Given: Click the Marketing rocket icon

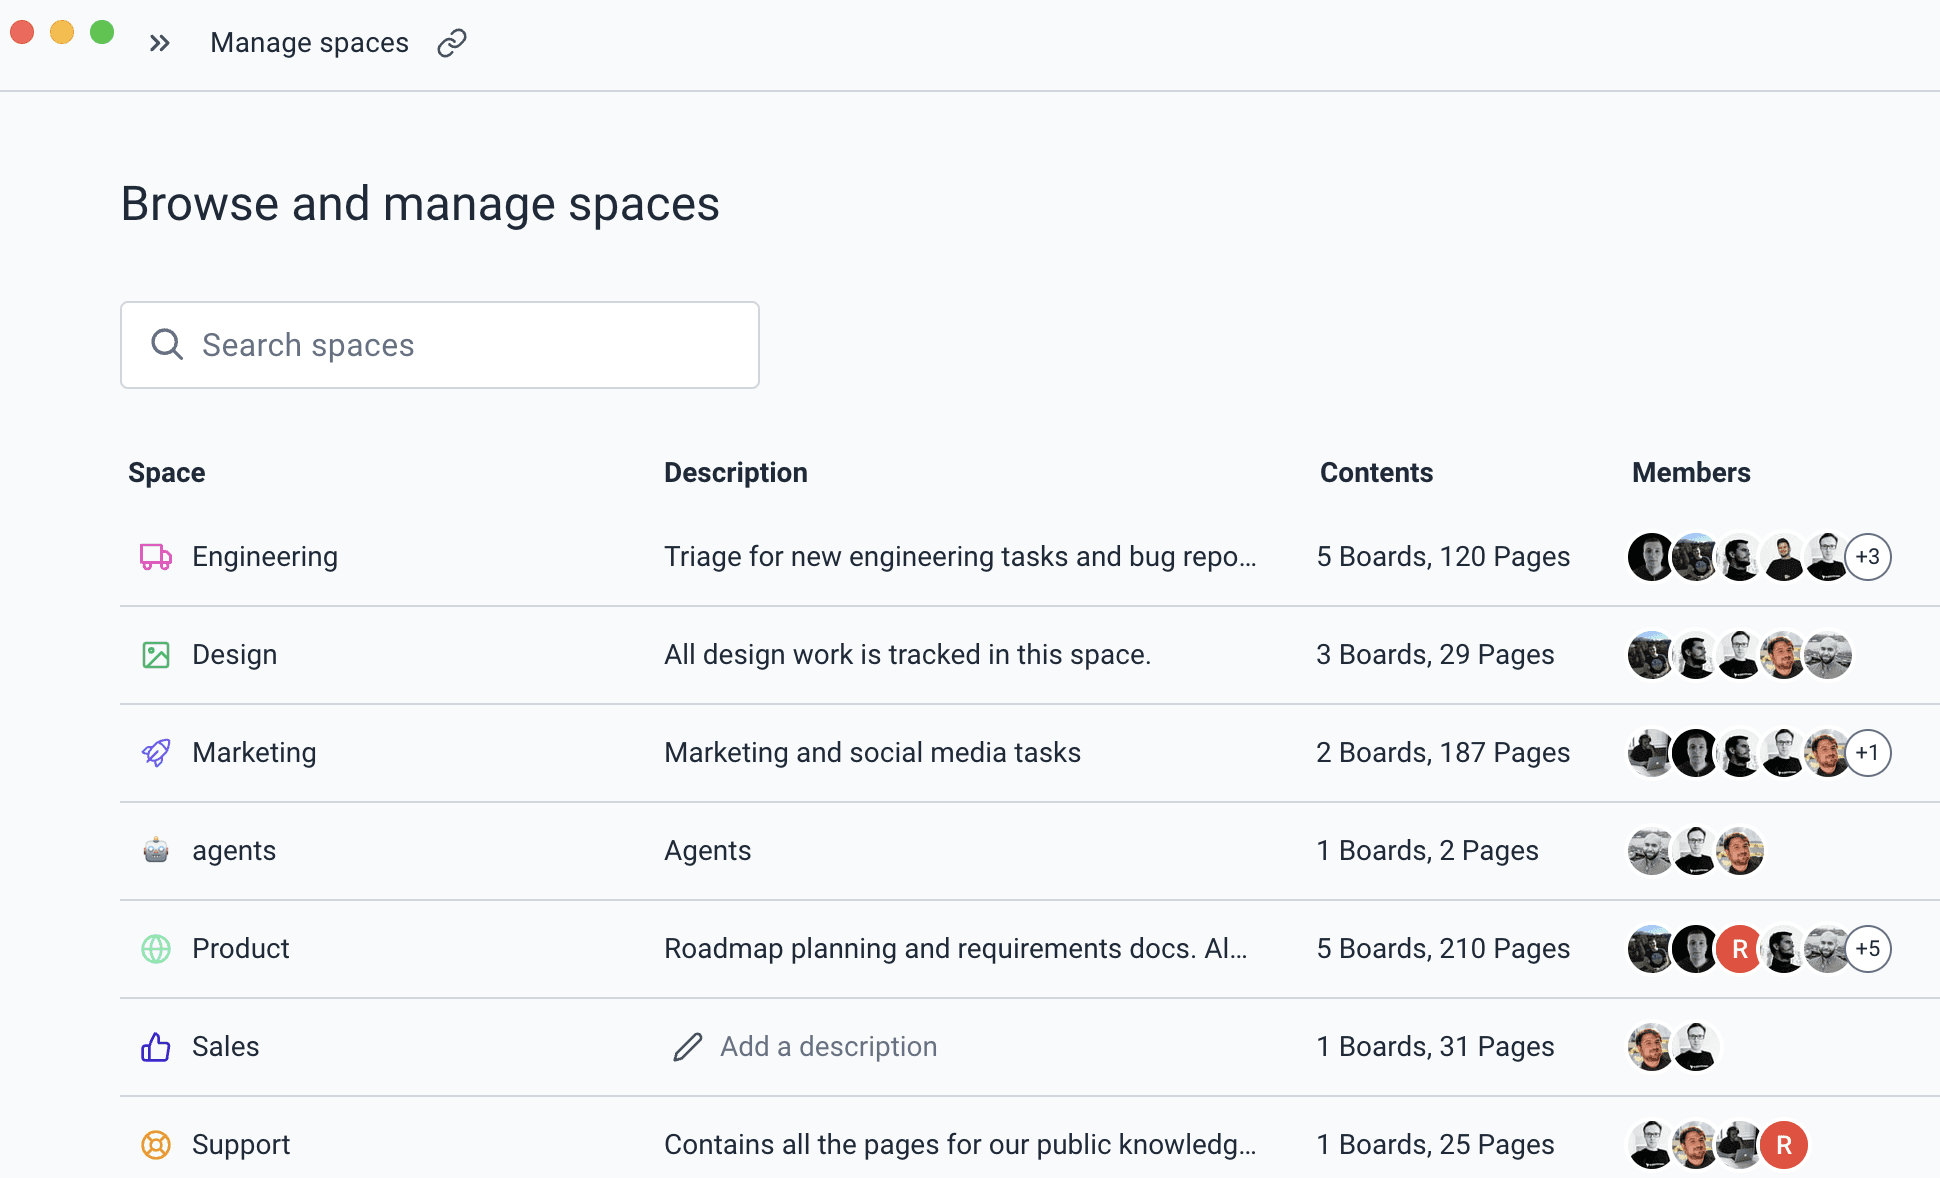Looking at the screenshot, I should click(x=155, y=753).
